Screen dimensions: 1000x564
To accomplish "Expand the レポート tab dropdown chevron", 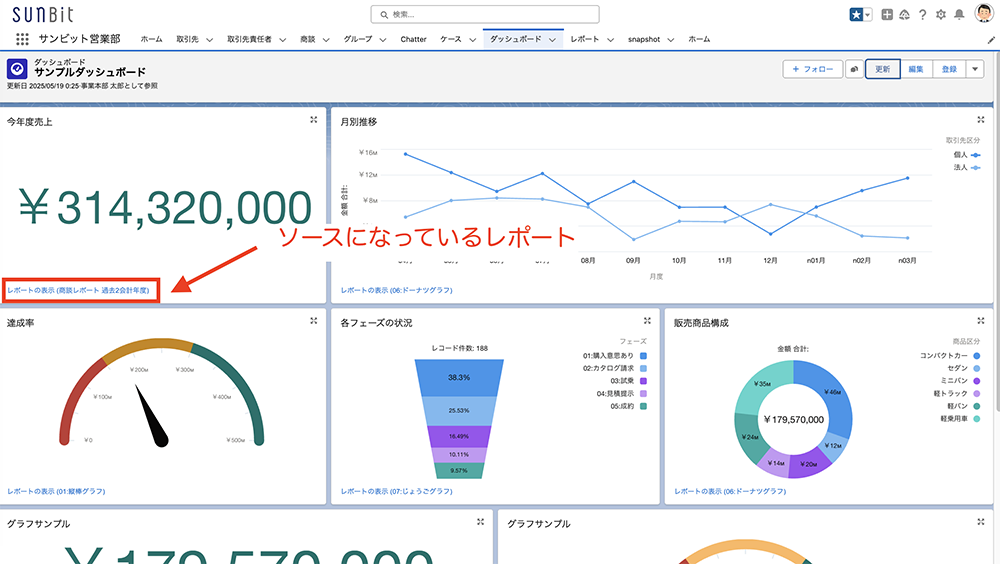I will point(610,40).
